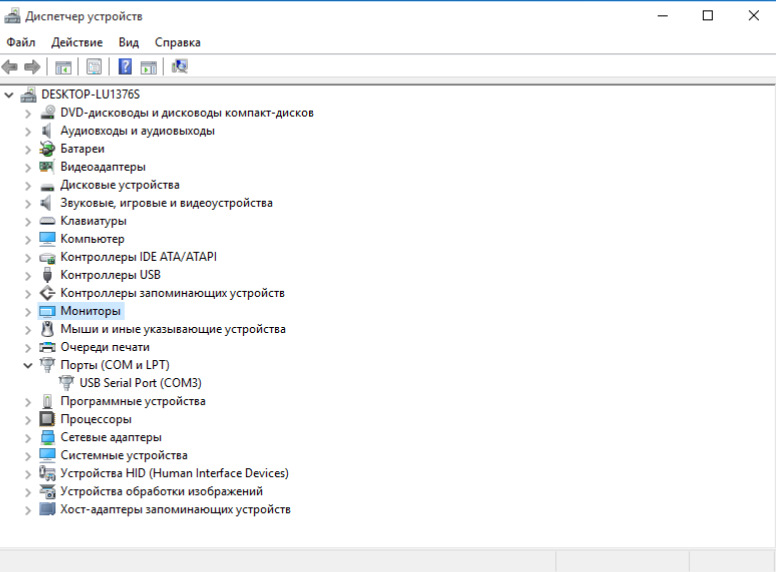Viewport: 776px width, 572px height.
Task: Click the Батареи battery icon
Action: pos(48,148)
